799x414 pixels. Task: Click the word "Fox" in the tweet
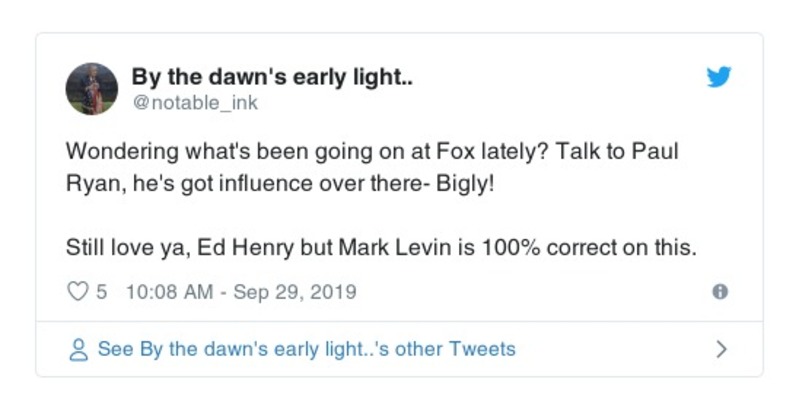tap(455, 153)
